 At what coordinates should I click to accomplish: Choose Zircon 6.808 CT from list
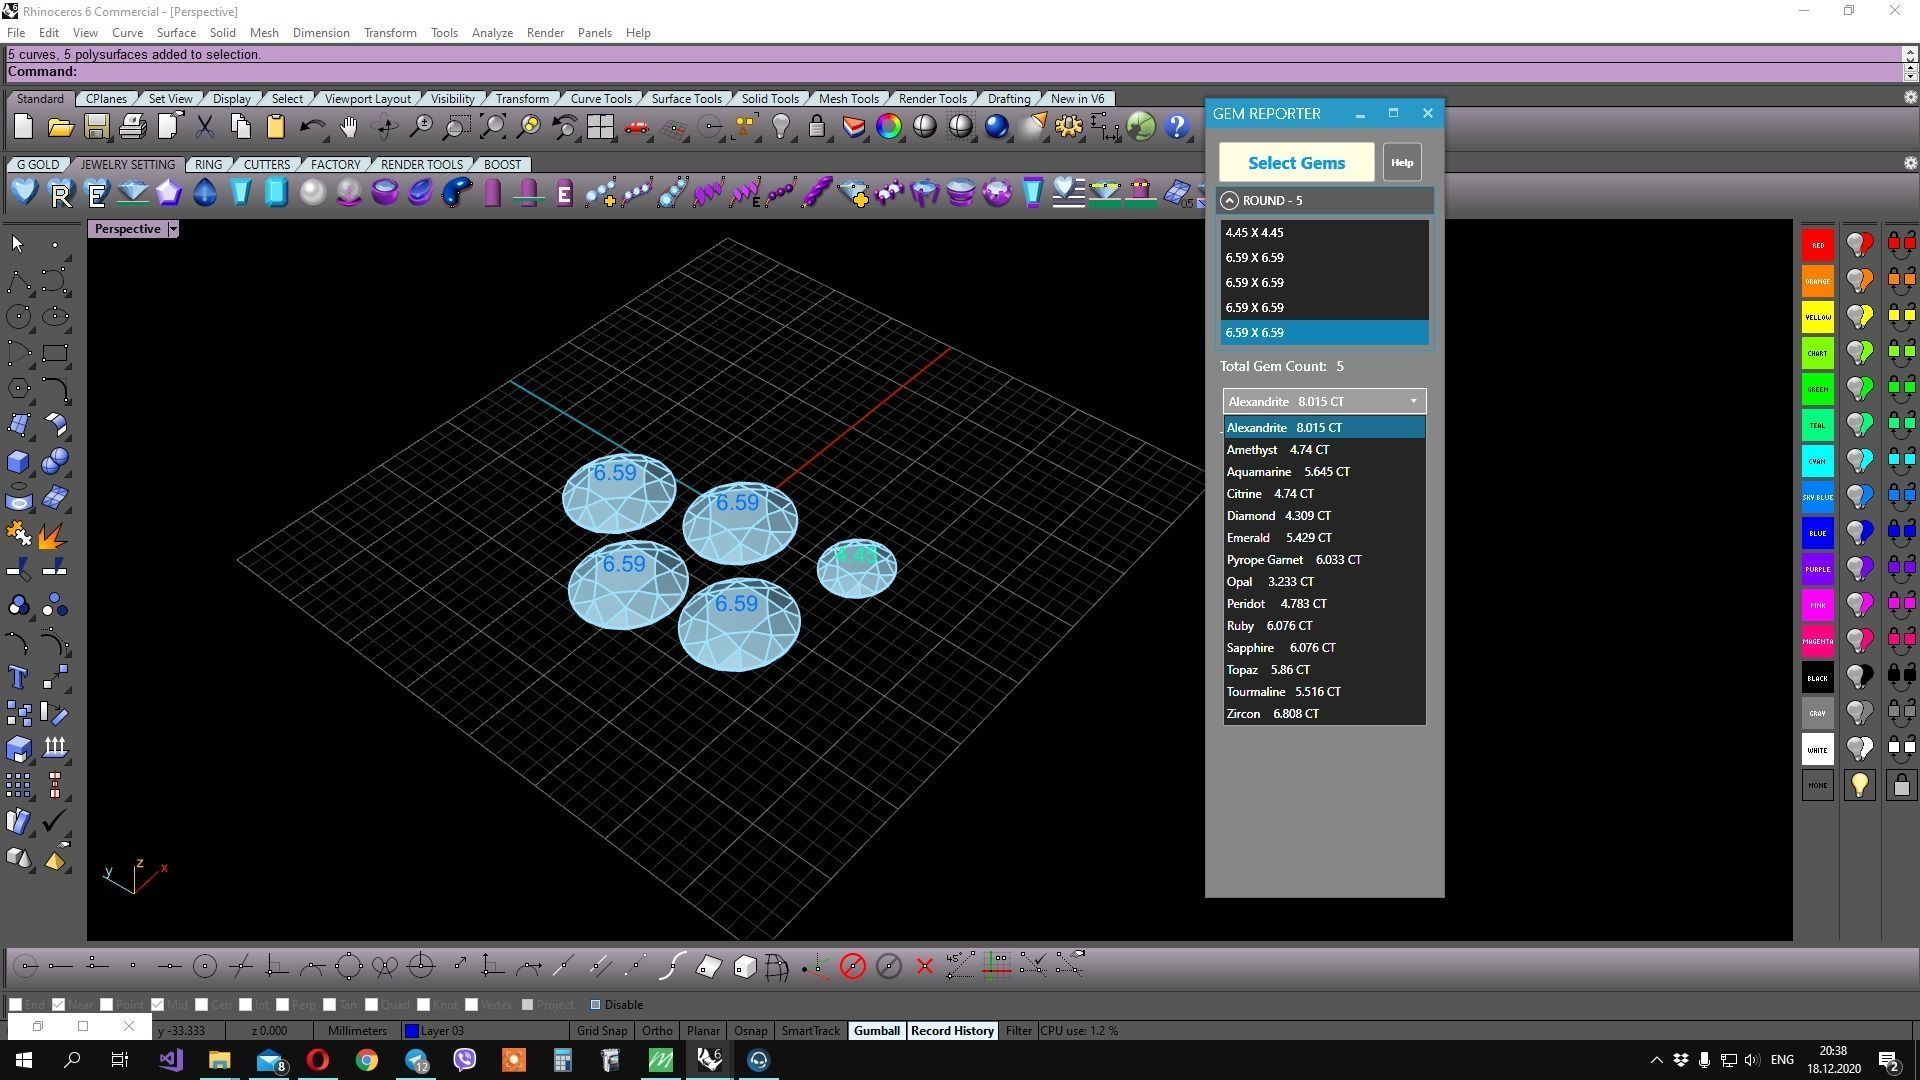point(1324,714)
